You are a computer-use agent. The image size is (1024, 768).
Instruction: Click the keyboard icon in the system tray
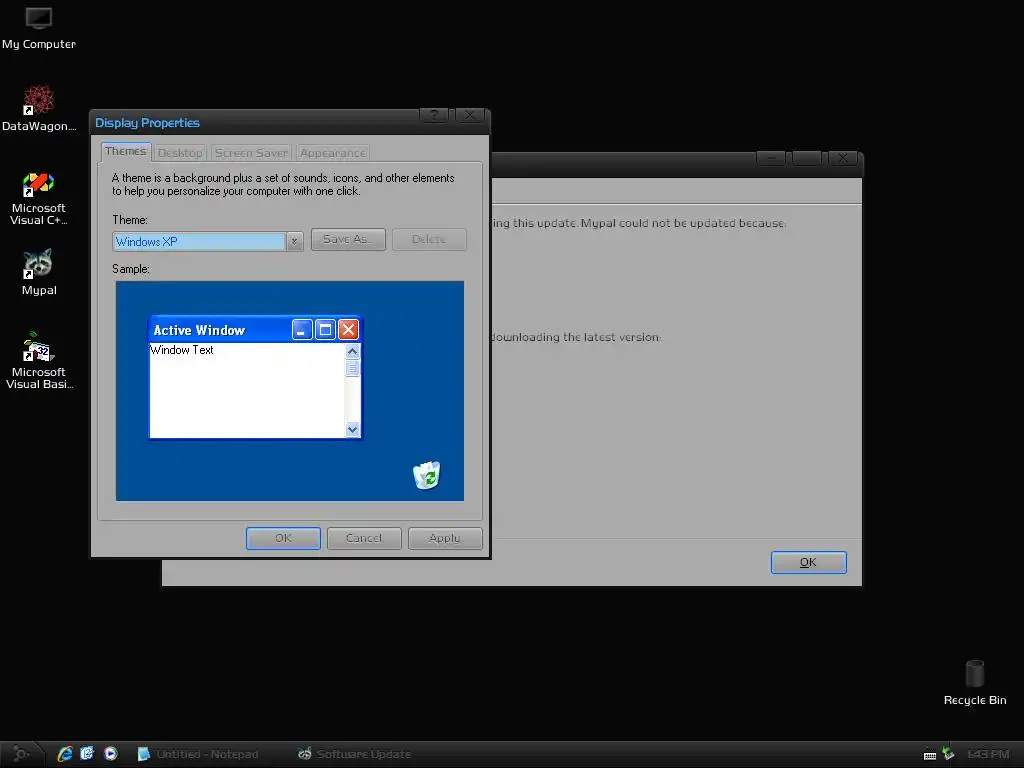coord(930,755)
